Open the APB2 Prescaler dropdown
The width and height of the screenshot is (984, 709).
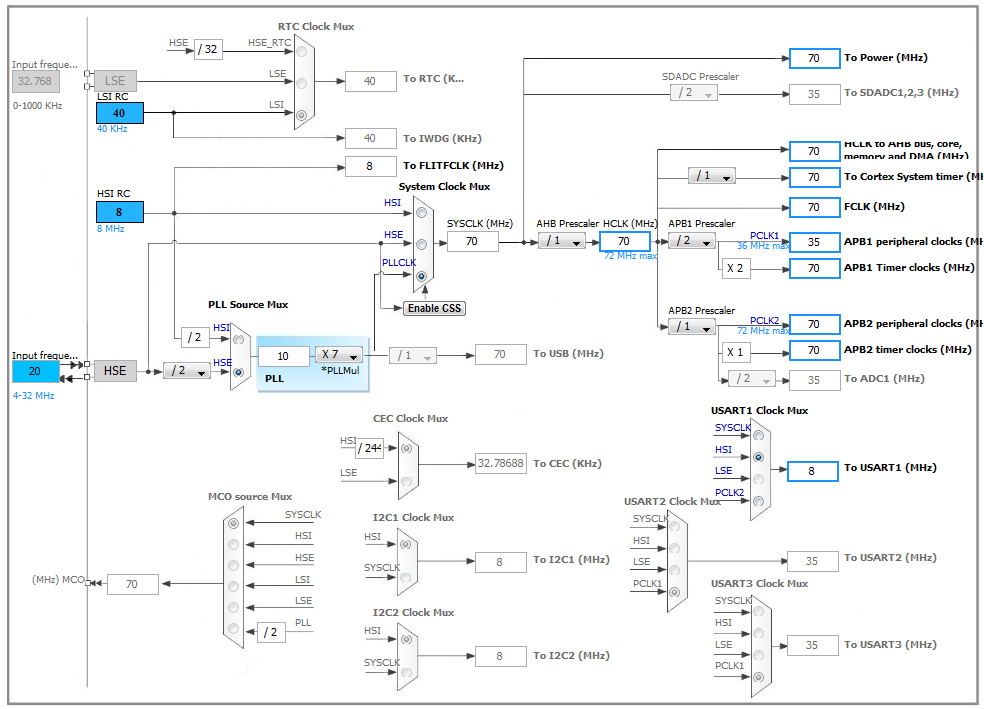pos(692,327)
